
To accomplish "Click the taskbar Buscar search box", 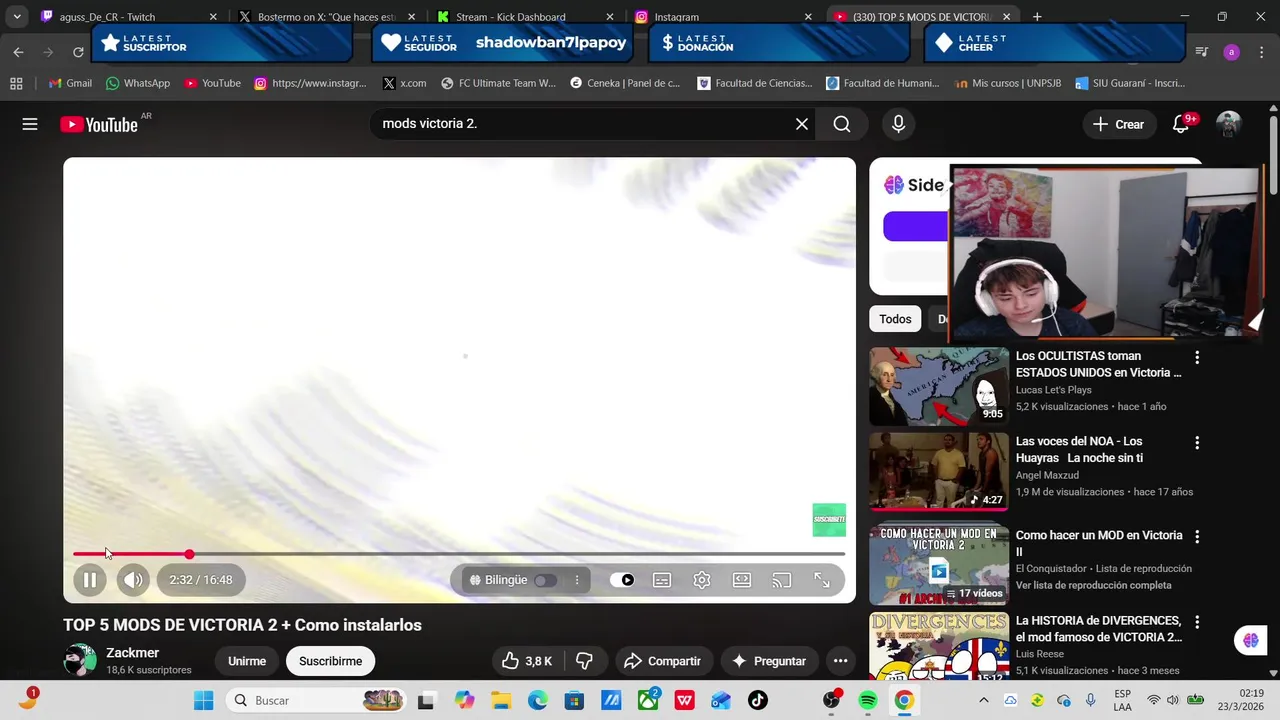I will click(317, 700).
